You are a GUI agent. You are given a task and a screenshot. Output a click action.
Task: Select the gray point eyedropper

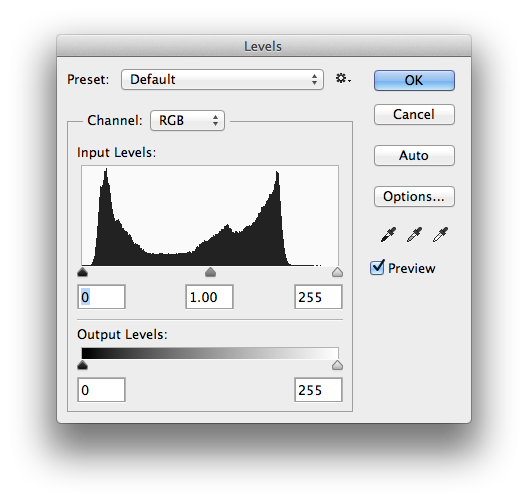point(414,234)
